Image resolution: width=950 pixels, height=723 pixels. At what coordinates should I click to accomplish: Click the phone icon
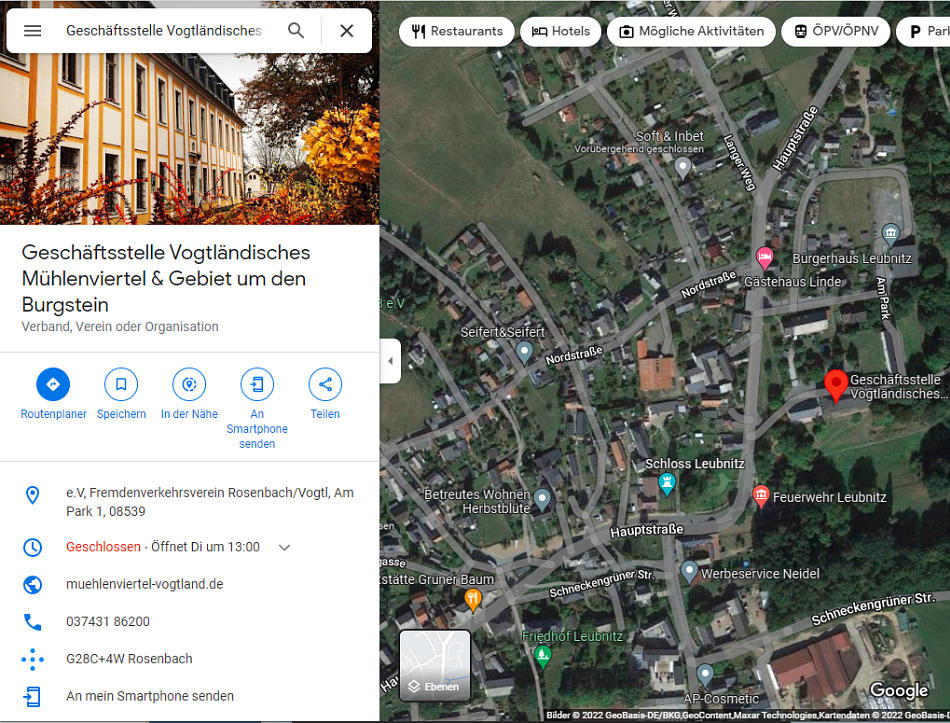[32, 622]
